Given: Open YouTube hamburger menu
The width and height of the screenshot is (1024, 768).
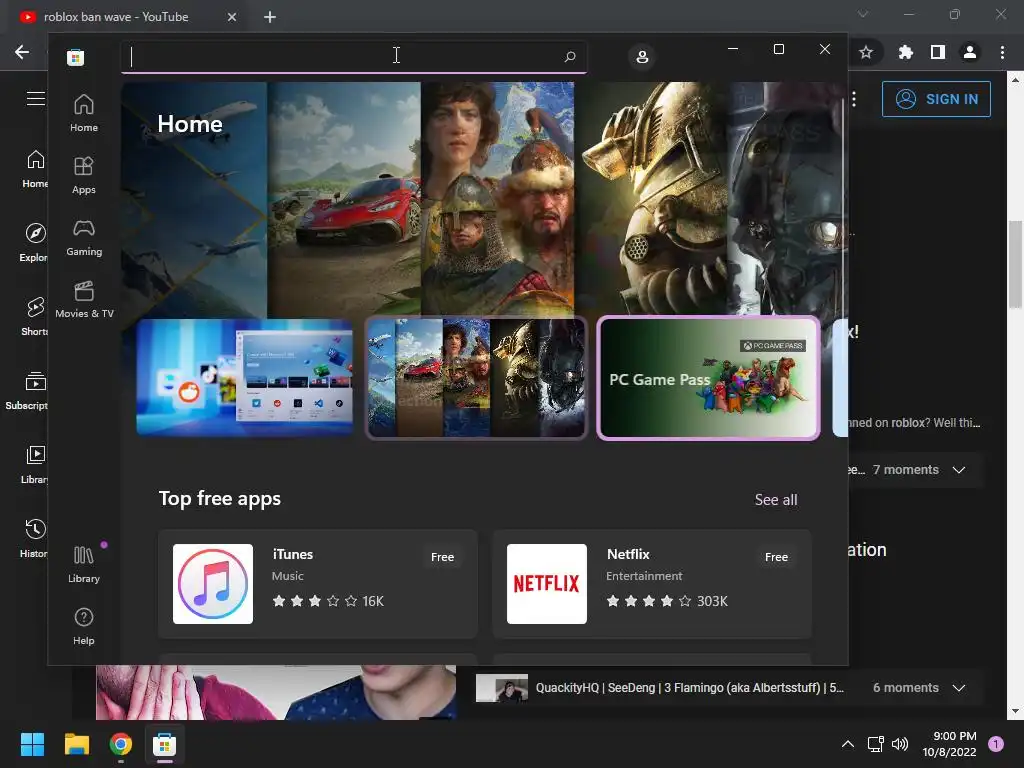Looking at the screenshot, I should pyautogui.click(x=35, y=99).
